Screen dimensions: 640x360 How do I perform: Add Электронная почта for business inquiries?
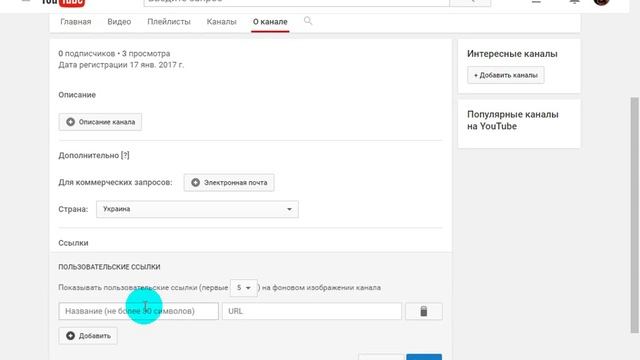229,182
